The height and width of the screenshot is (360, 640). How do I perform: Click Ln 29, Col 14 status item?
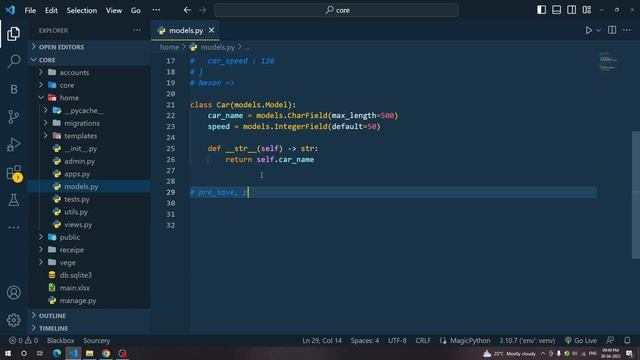[x=322, y=340]
